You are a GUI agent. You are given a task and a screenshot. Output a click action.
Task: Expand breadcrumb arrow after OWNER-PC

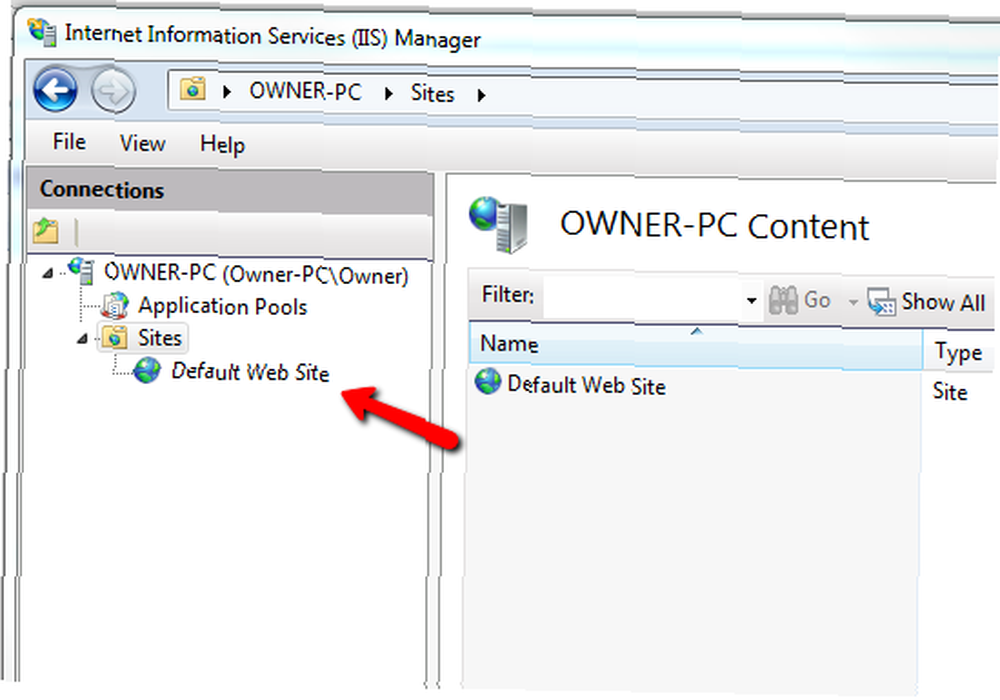pos(388,94)
